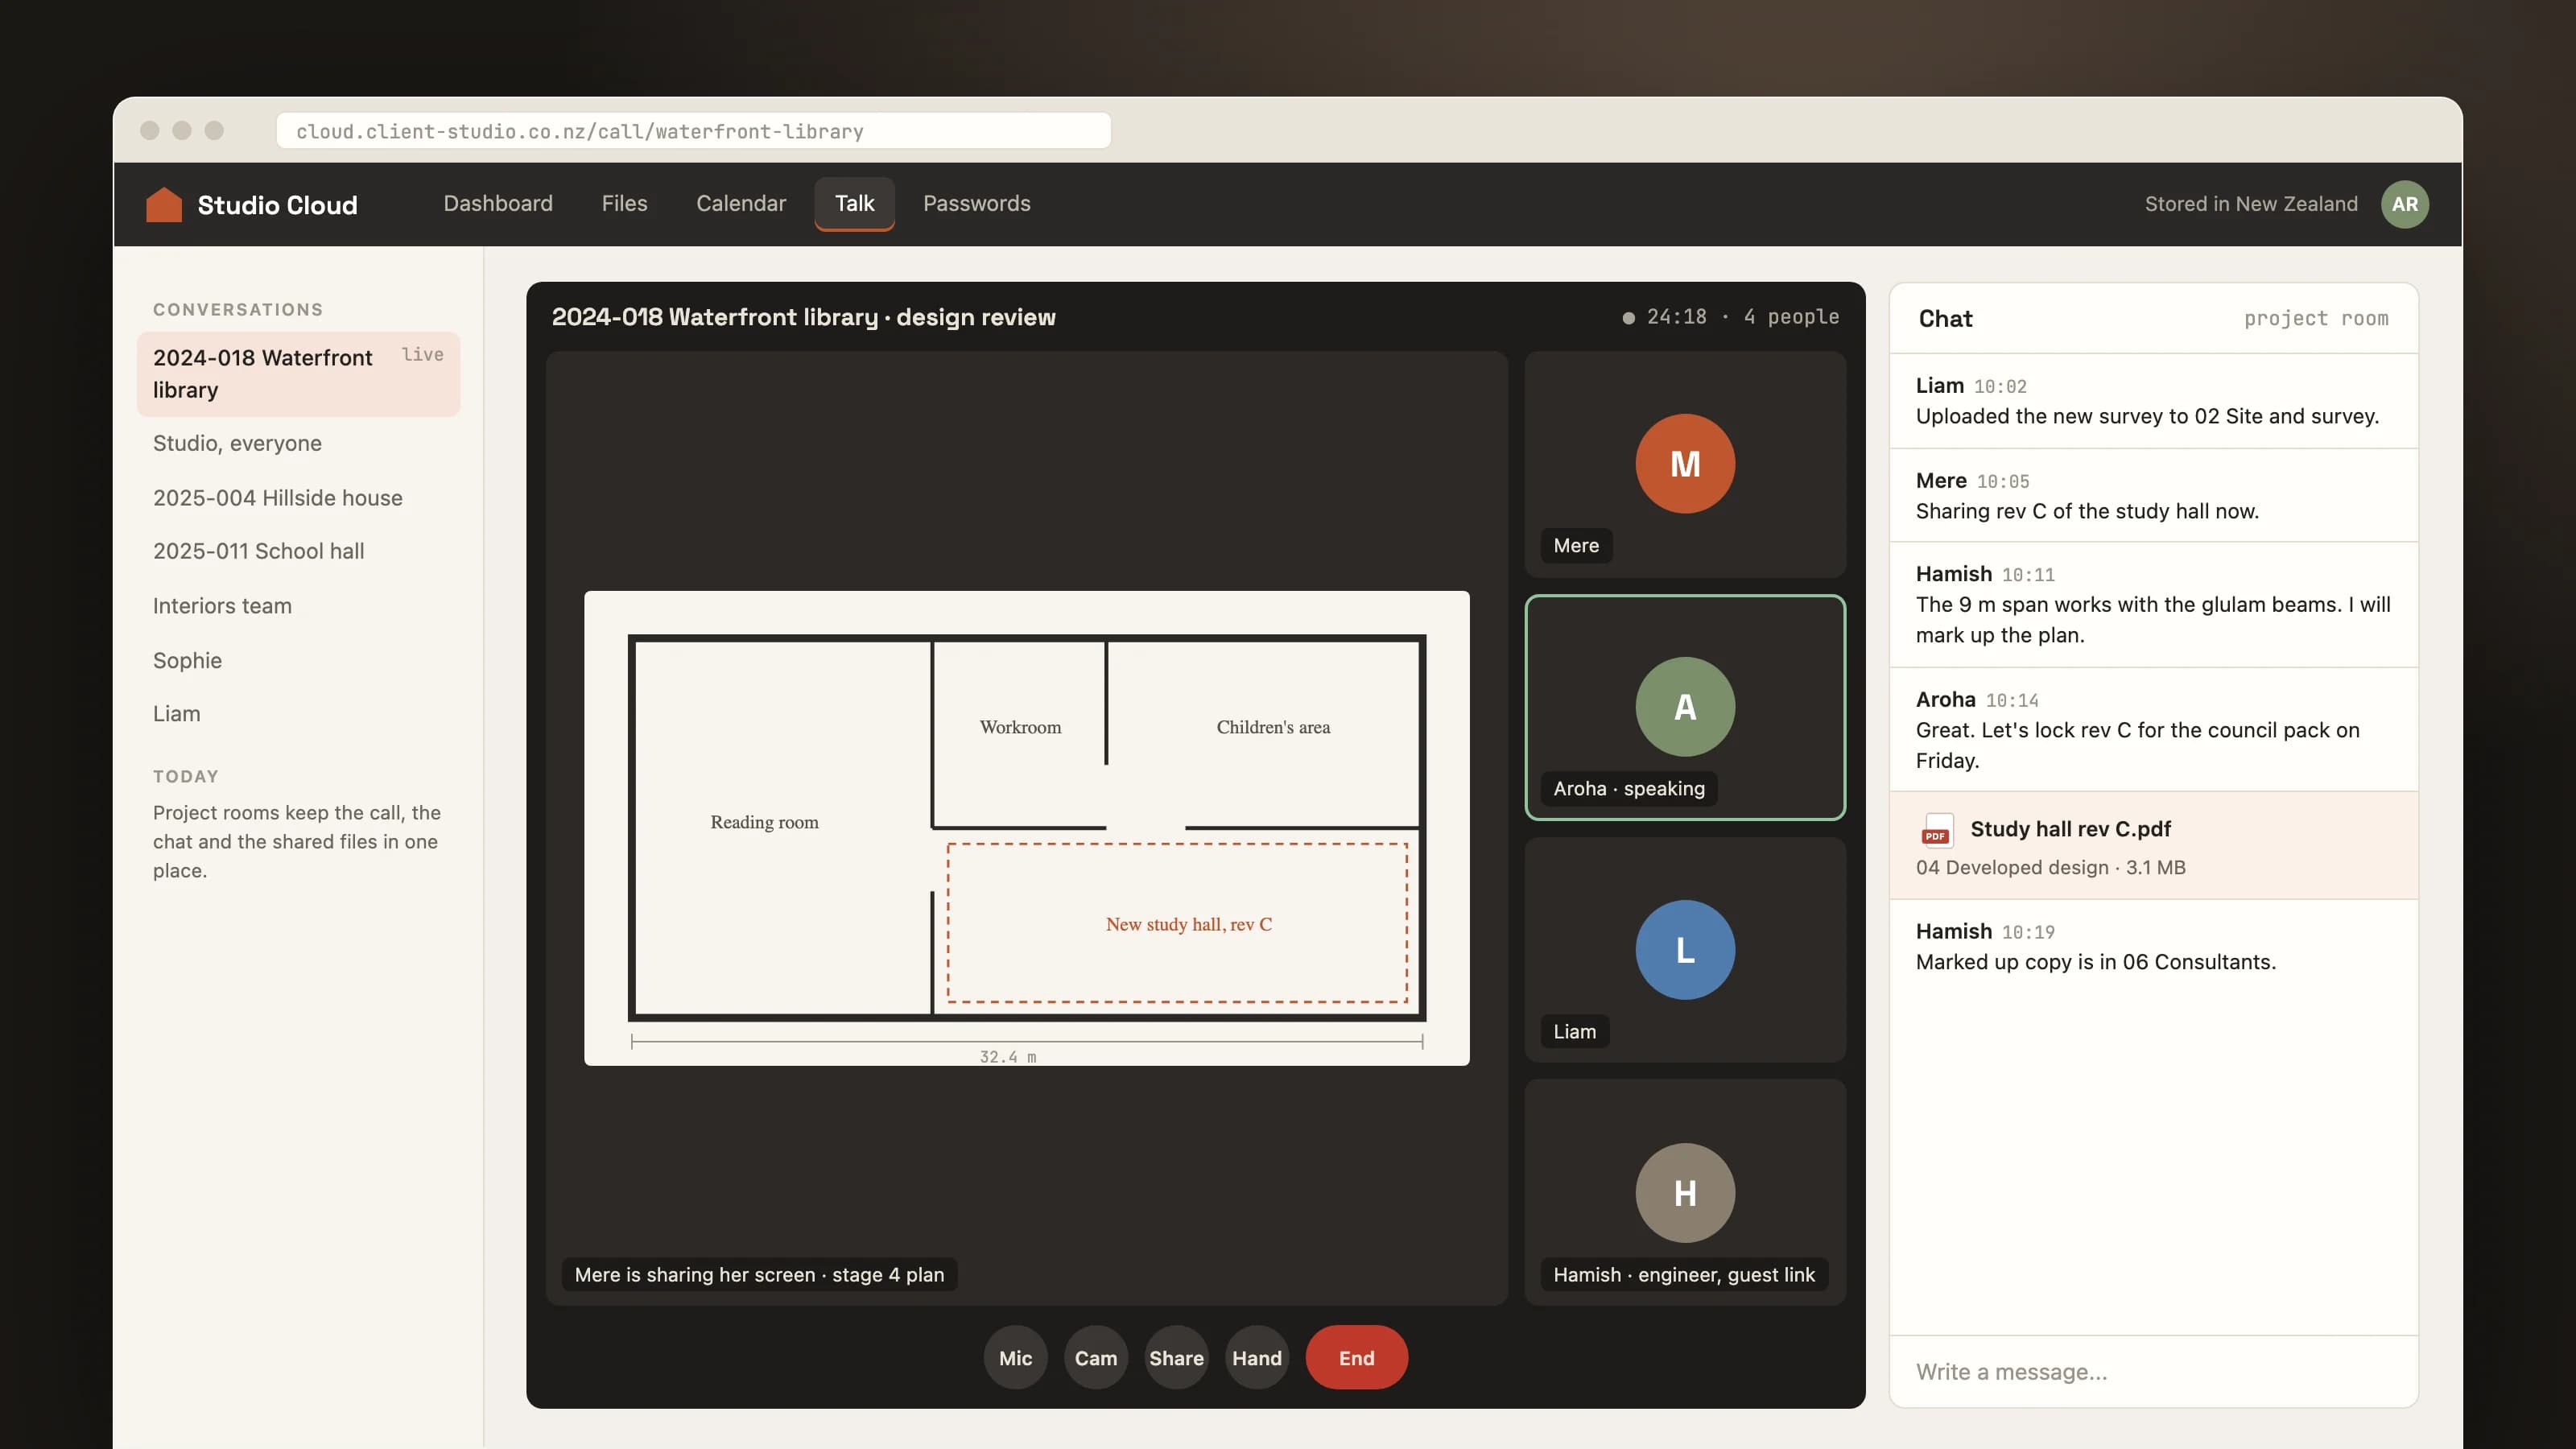
Task: Click Aroha's 10:14 council pack message
Action: [2153, 730]
